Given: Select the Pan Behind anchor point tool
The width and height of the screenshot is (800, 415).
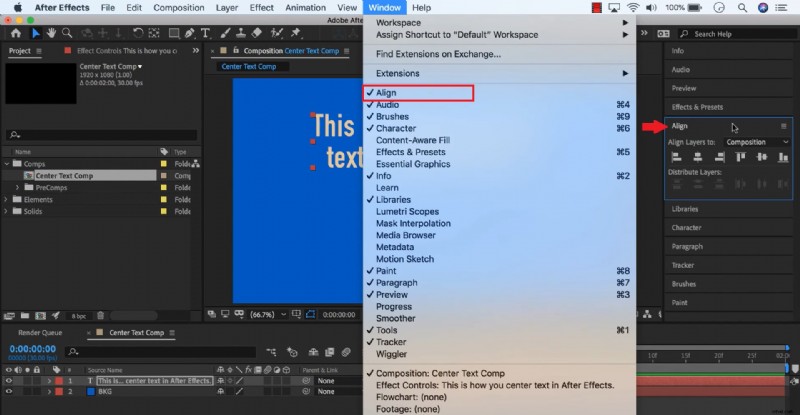Looking at the screenshot, I should pos(154,33).
